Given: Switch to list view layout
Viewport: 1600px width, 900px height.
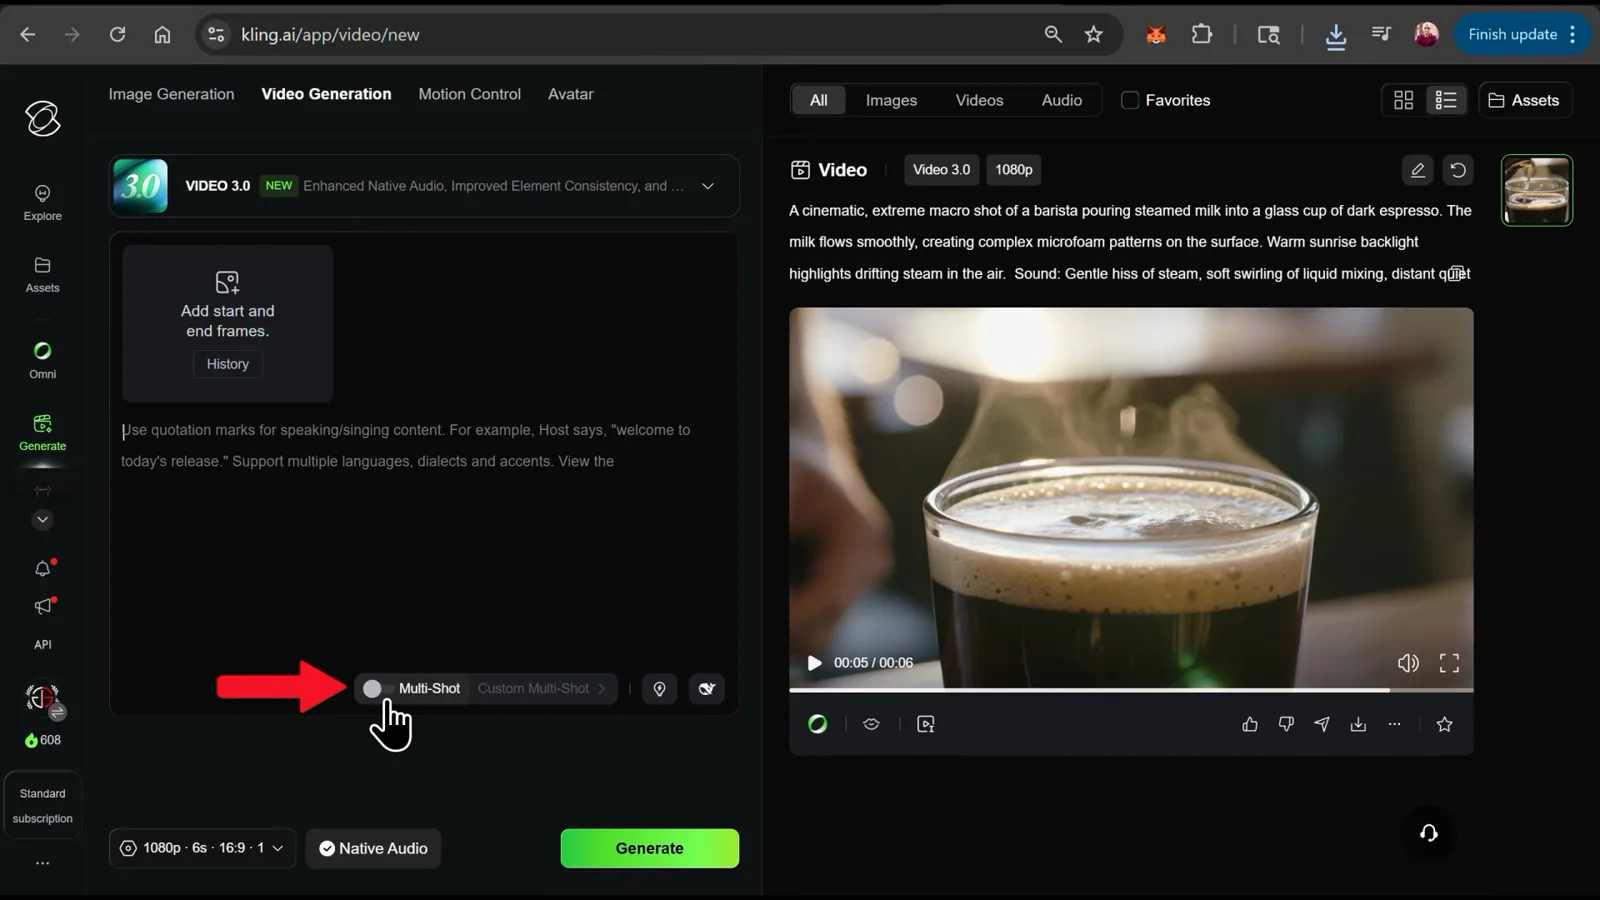Looking at the screenshot, I should pyautogui.click(x=1446, y=100).
